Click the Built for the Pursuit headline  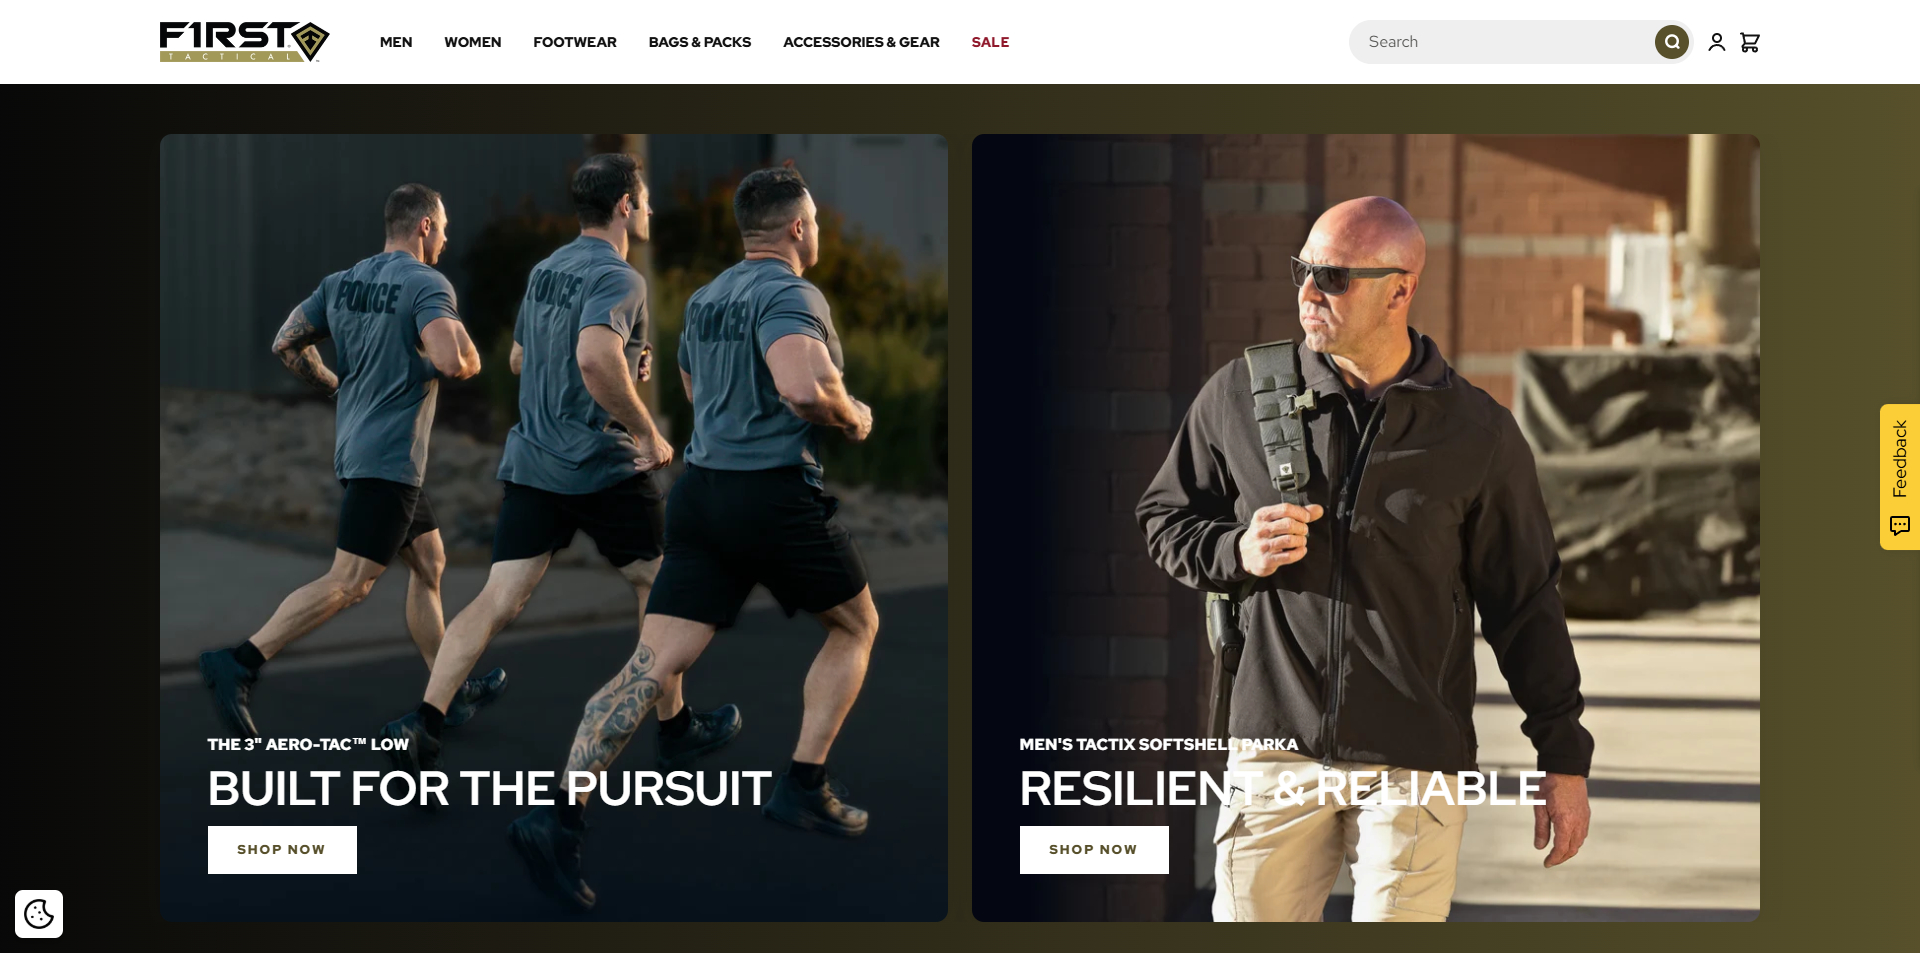pos(490,789)
